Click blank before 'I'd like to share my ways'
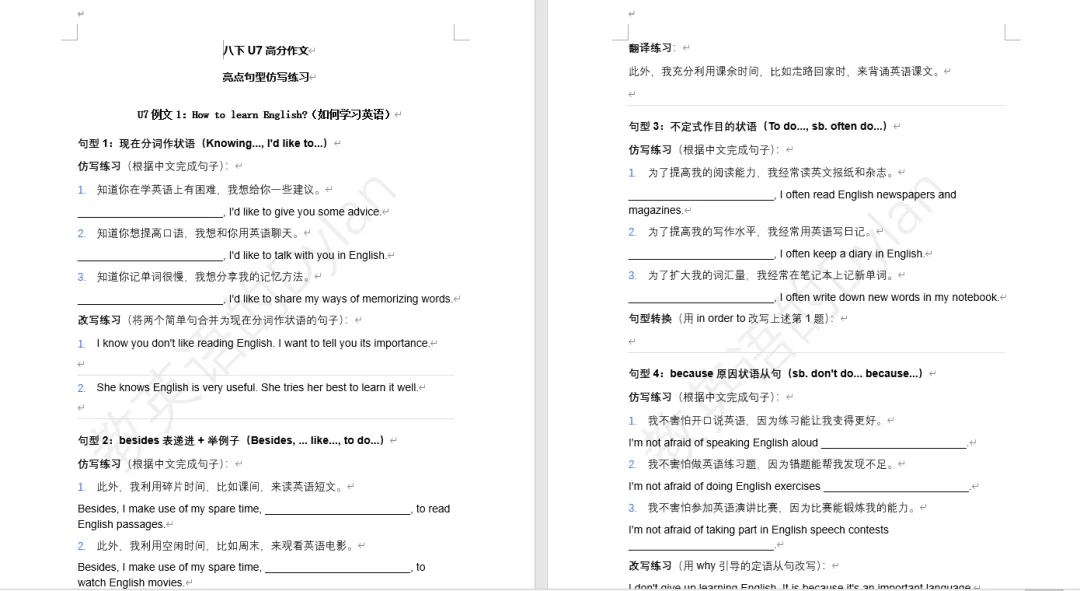This screenshot has width=1080, height=591. (150, 298)
